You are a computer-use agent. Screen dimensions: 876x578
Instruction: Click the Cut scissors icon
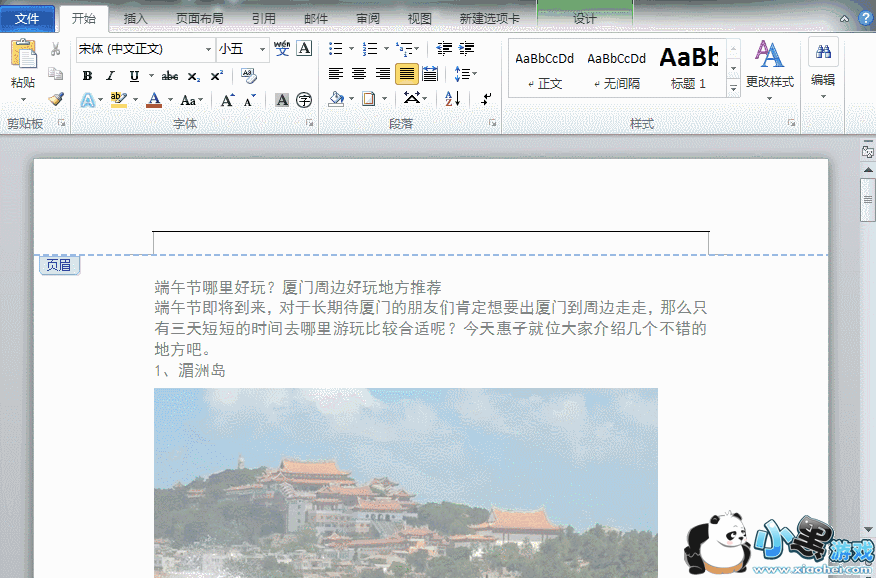coord(56,50)
